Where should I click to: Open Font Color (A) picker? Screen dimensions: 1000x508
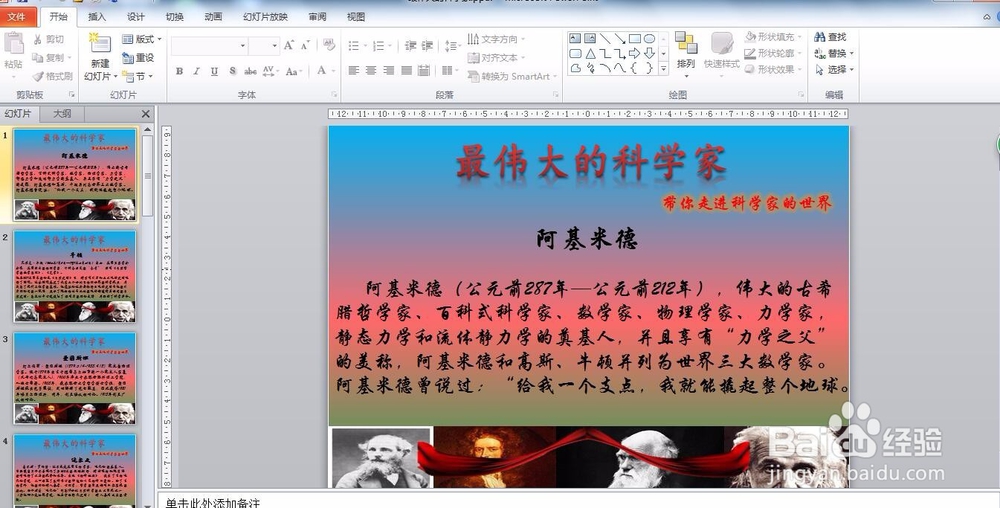coord(325,71)
